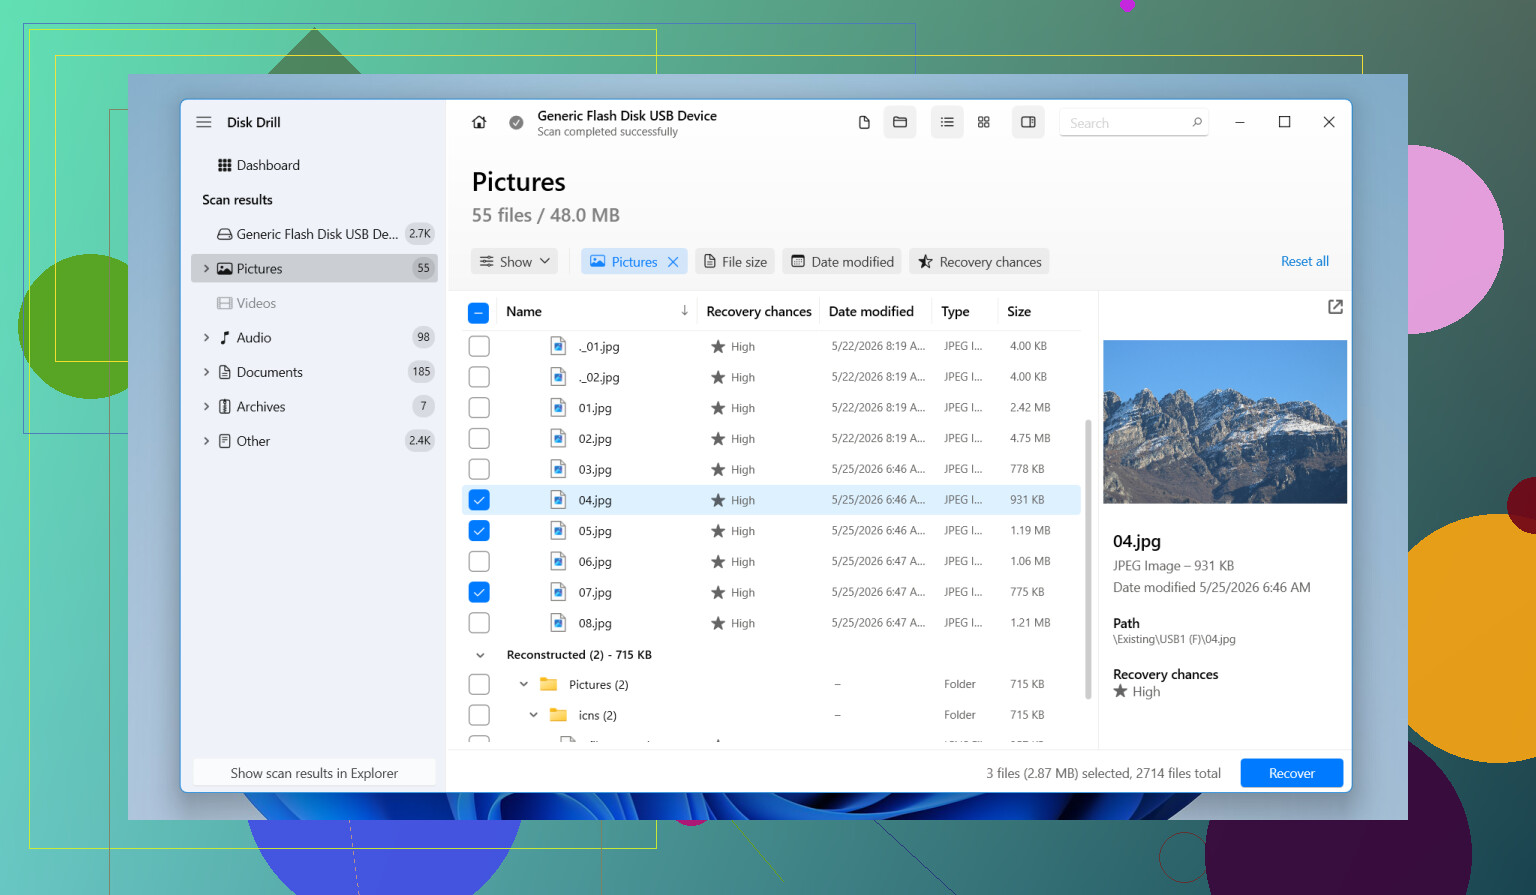
Task: Check the ._02.jpg checkbox
Action: tap(479, 377)
